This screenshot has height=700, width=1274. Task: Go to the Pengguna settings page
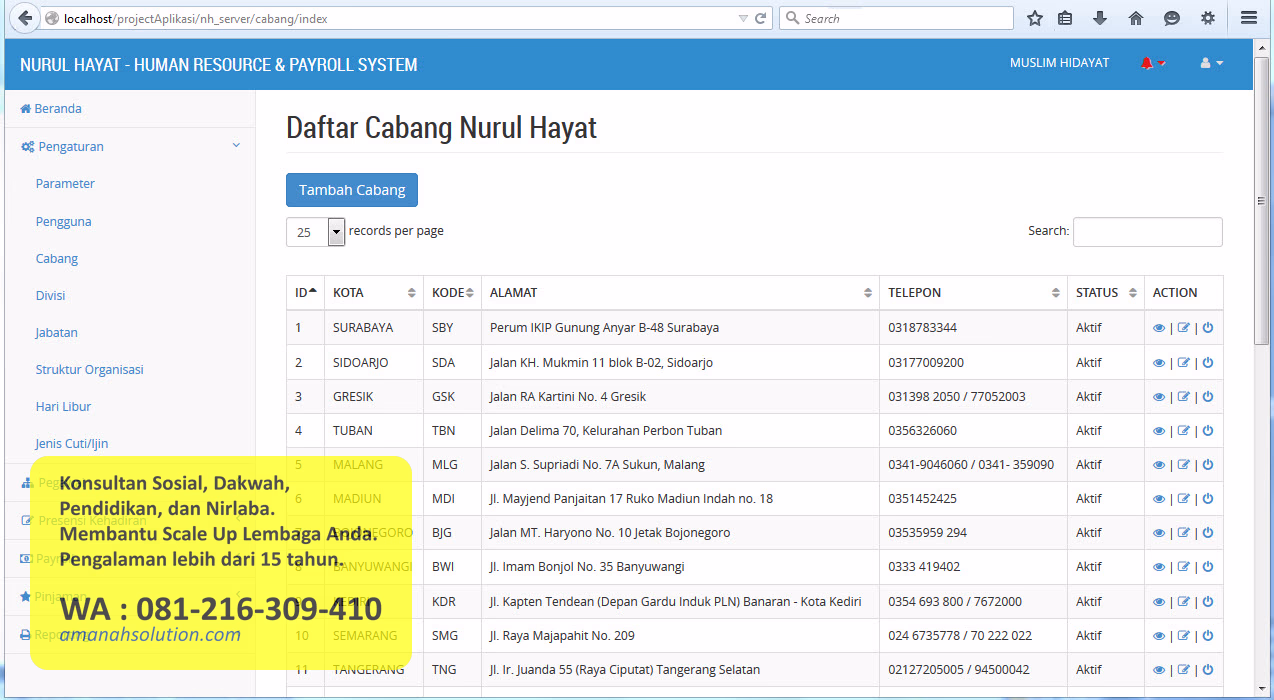[x=63, y=222]
